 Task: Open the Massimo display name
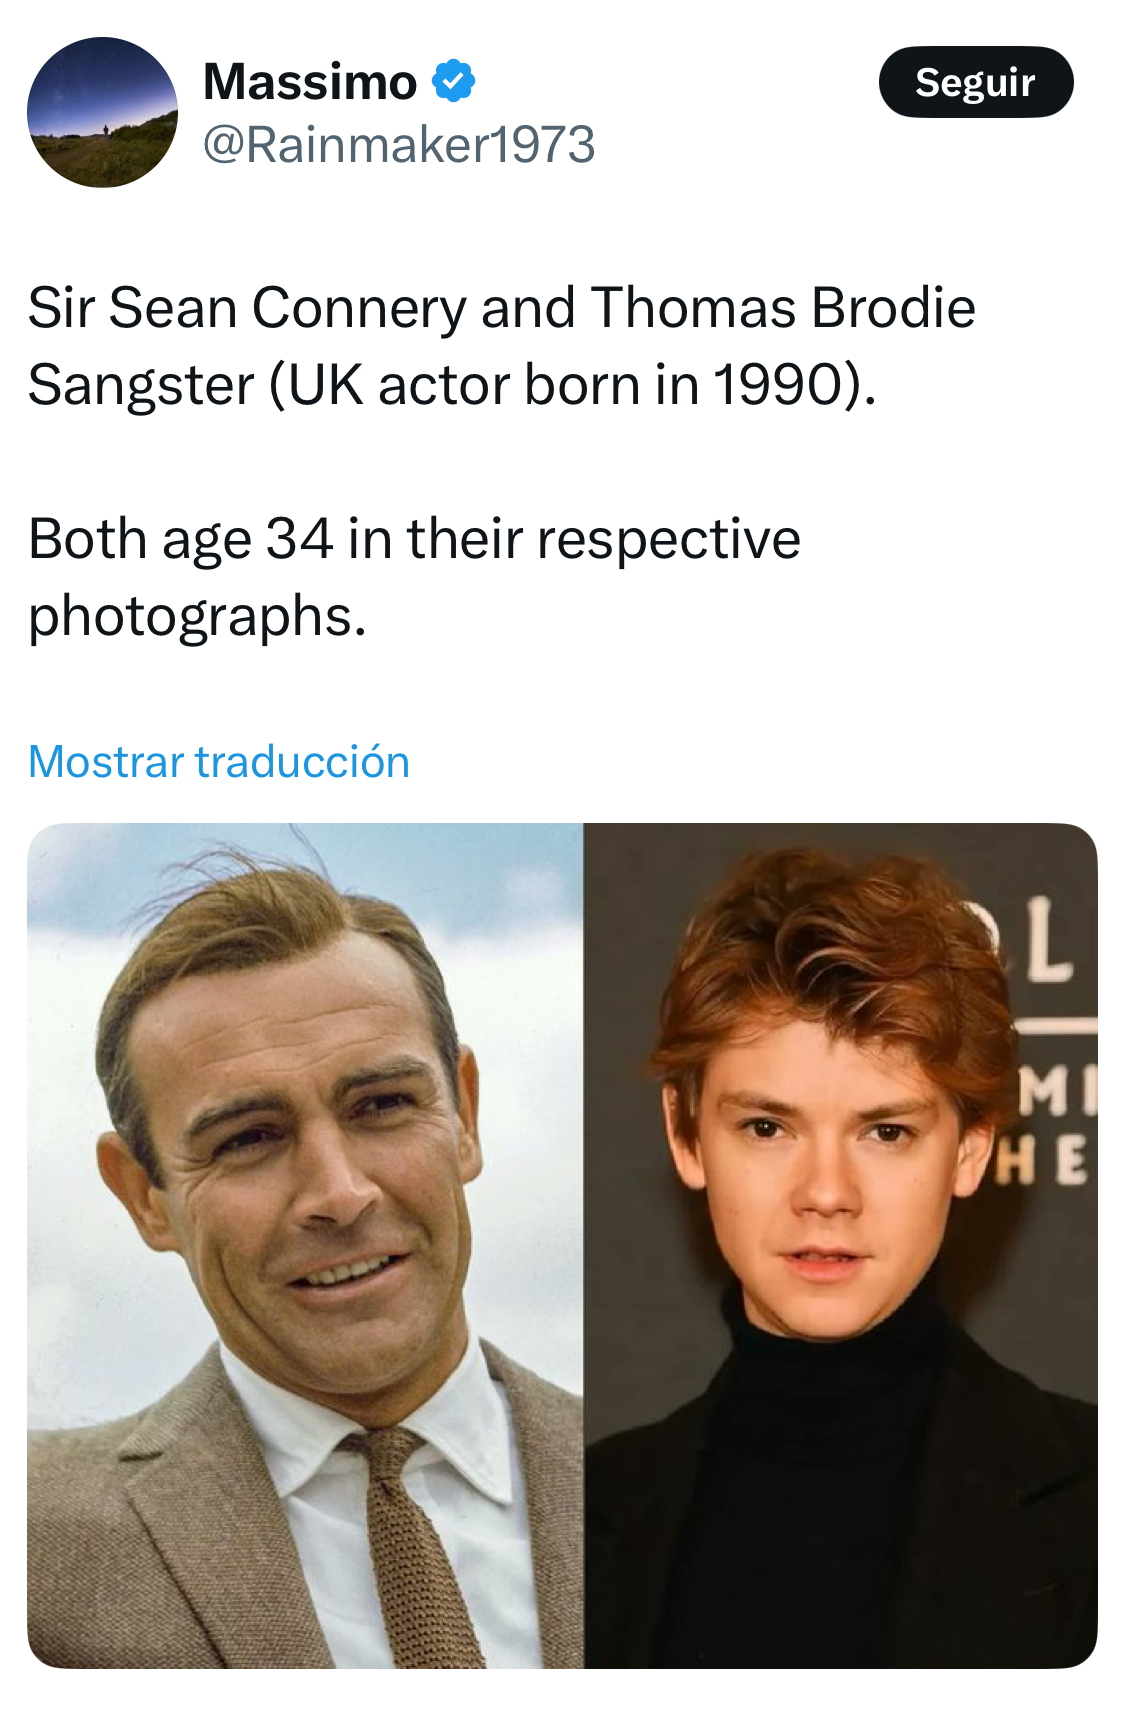pyautogui.click(x=310, y=81)
